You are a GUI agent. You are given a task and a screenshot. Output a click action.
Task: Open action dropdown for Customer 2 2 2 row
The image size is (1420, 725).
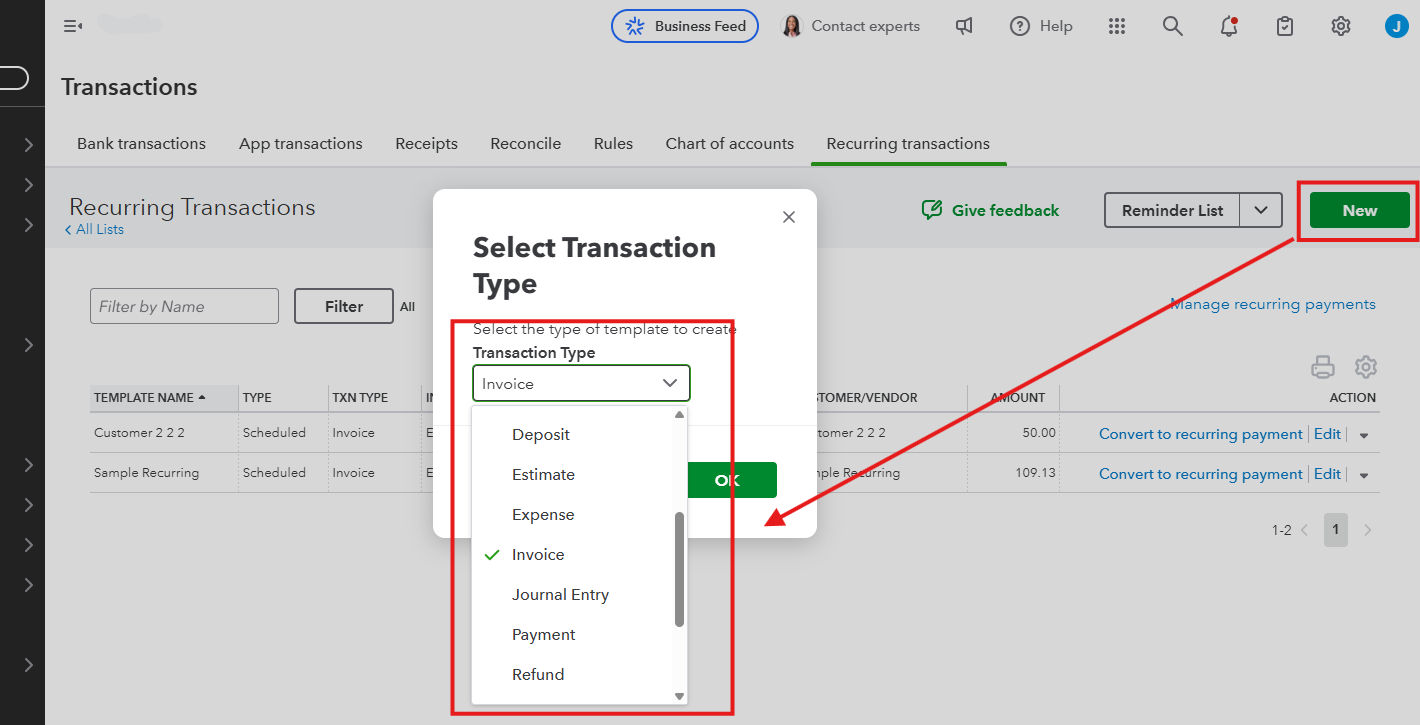coord(1363,434)
